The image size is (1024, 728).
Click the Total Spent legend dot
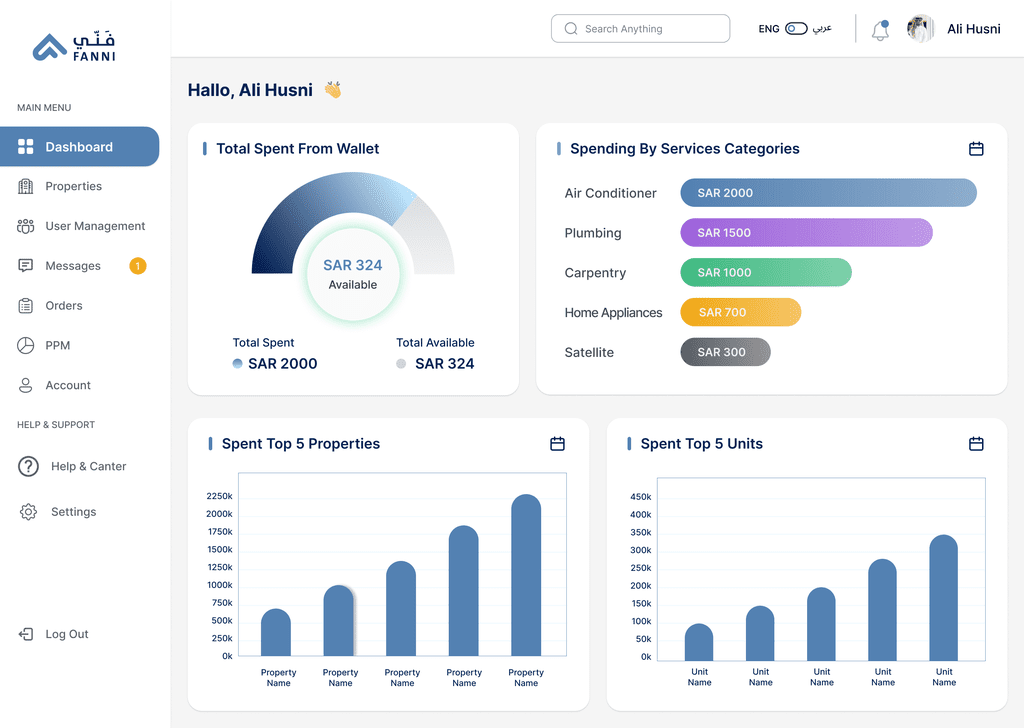coord(238,364)
